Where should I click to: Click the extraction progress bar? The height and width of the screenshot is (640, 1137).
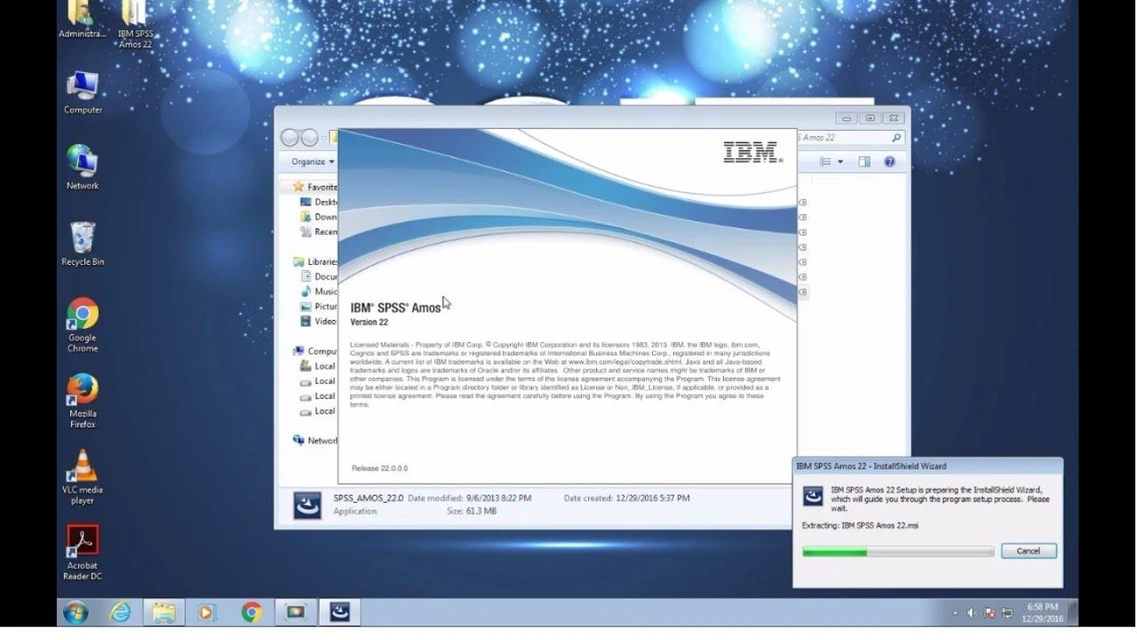[x=898, y=552]
